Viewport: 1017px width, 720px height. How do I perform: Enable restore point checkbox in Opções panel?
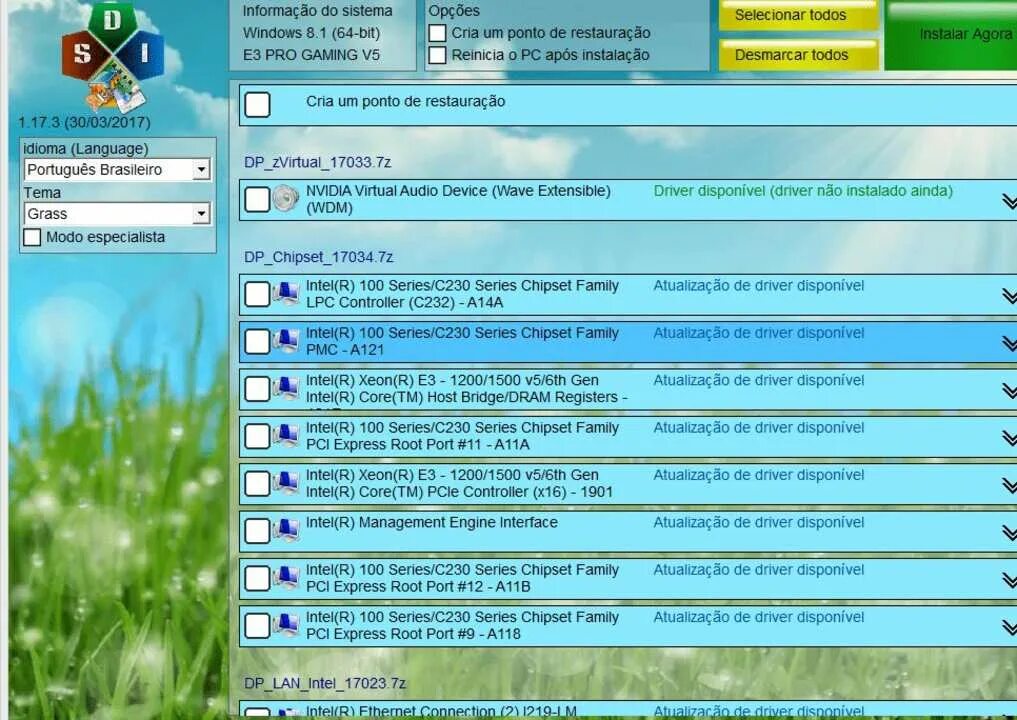(438, 33)
